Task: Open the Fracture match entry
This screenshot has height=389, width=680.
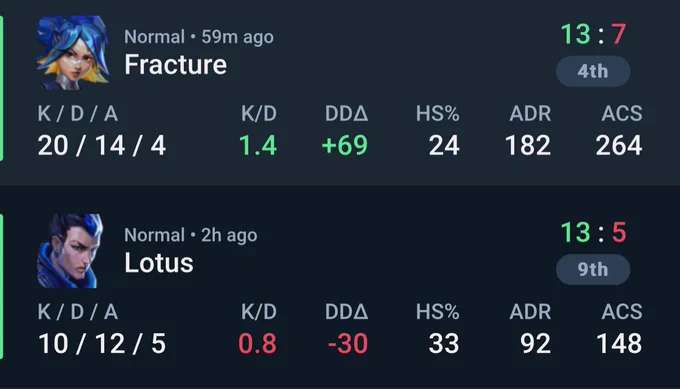Action: (340, 89)
